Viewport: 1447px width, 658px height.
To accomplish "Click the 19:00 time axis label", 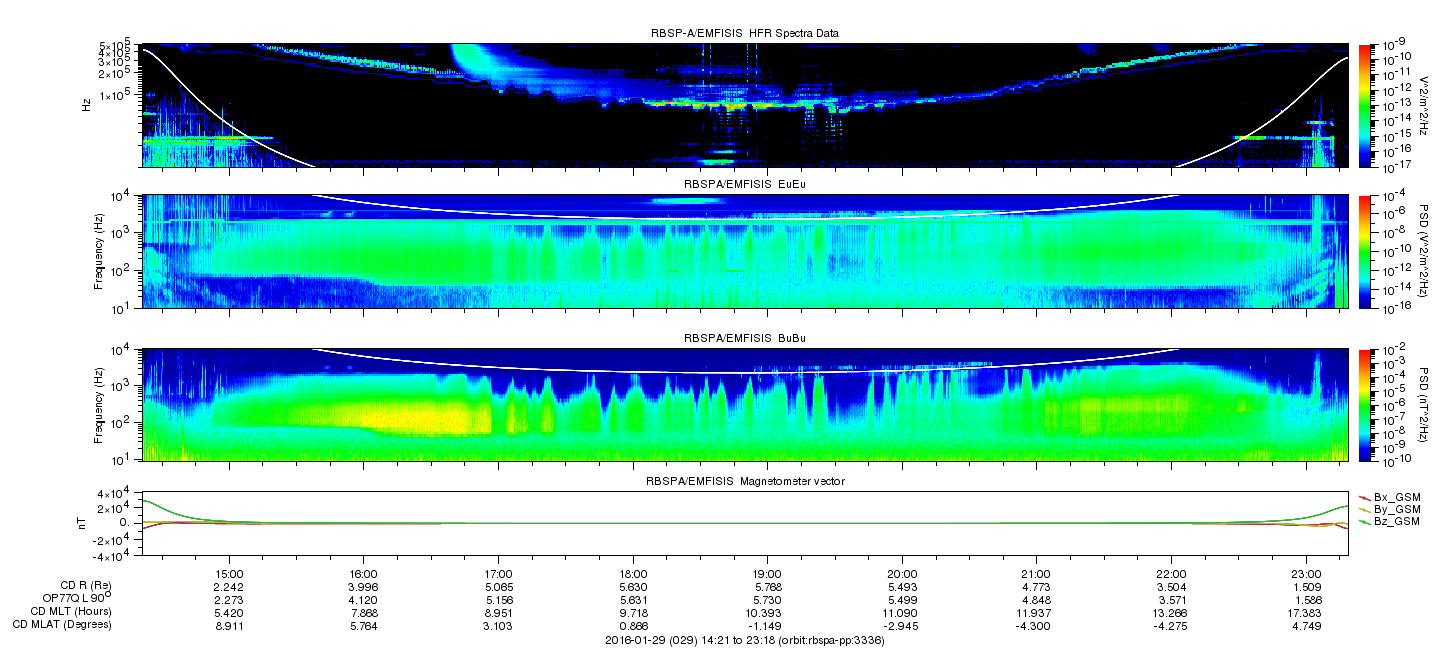I will pos(767,574).
